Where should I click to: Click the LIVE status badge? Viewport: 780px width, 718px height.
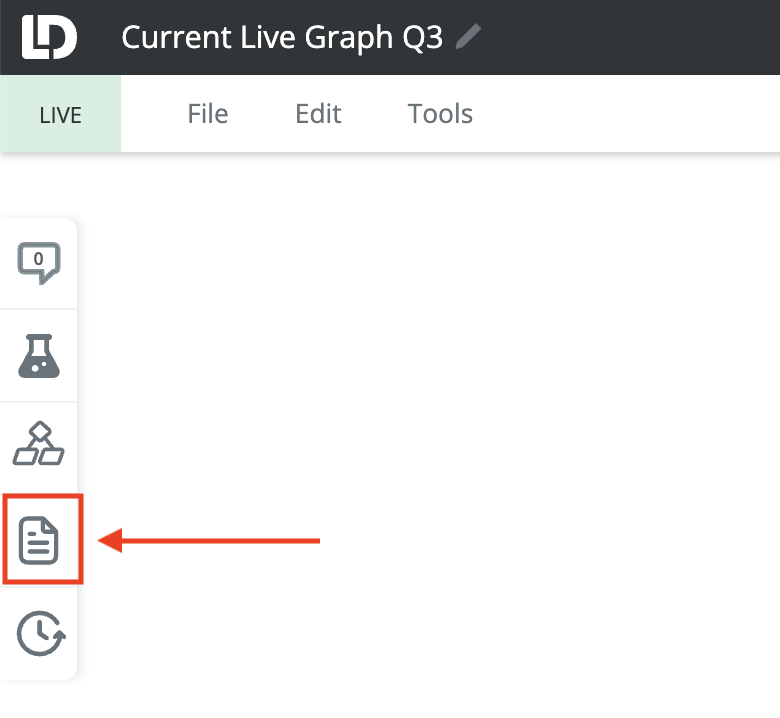tap(60, 115)
